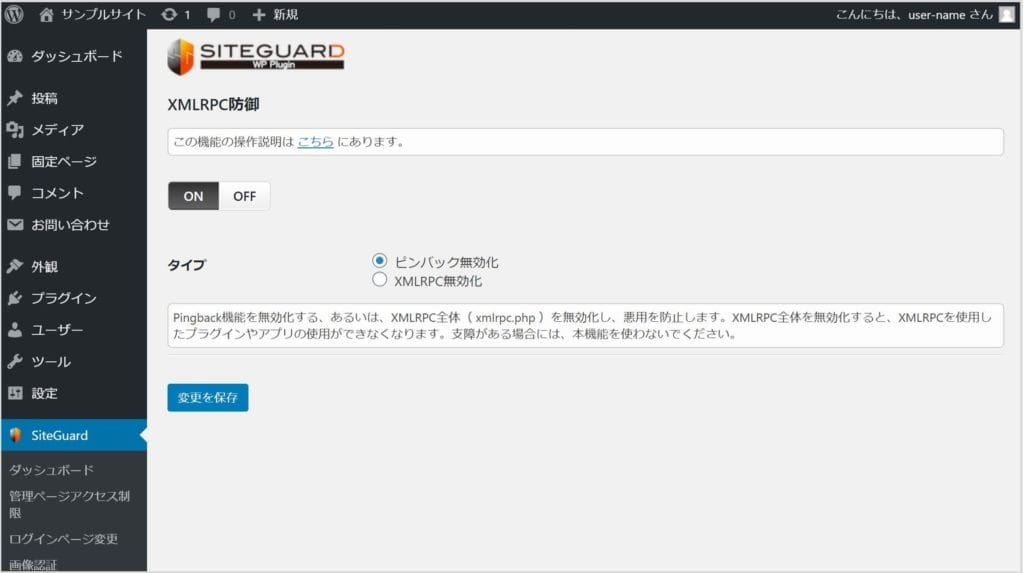The width and height of the screenshot is (1024, 573).
Task: Click the サンプルサイト site name link
Action: click(x=103, y=14)
